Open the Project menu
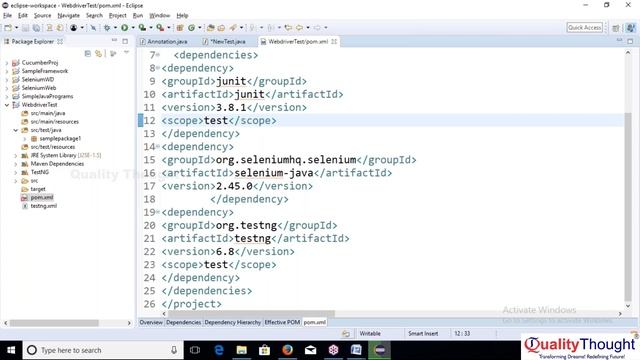The image size is (640, 360). tap(118, 16)
